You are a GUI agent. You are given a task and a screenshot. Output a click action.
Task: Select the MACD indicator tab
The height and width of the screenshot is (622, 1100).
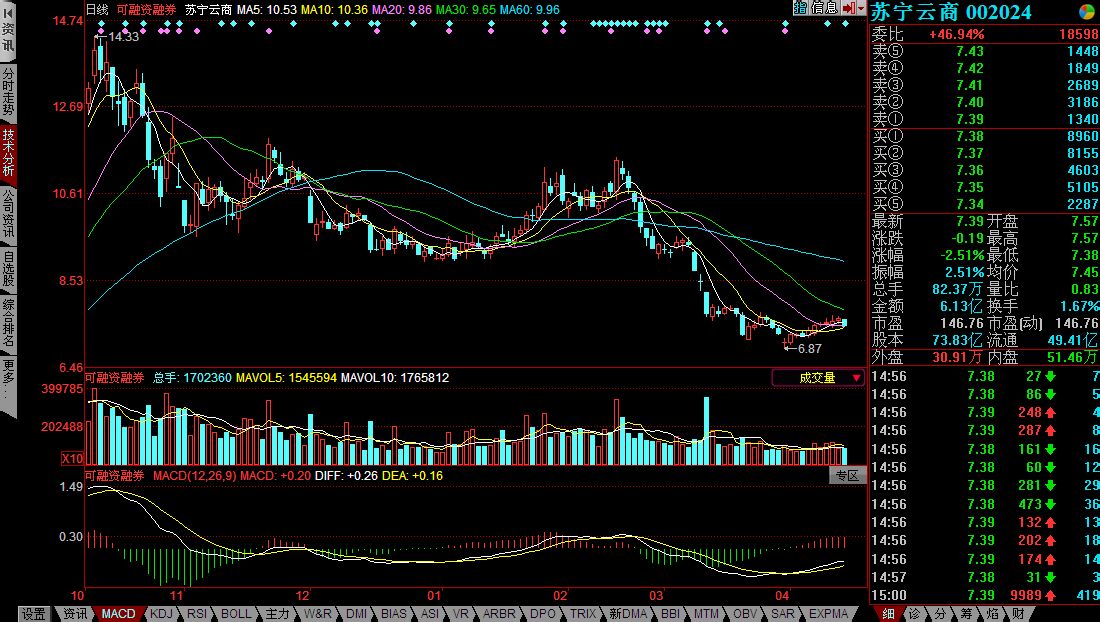119,614
